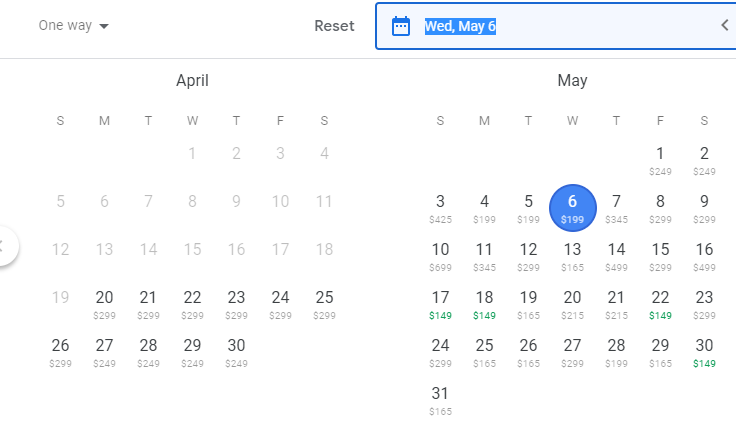Choose May 30 with $149 fare

pyautogui.click(x=704, y=350)
